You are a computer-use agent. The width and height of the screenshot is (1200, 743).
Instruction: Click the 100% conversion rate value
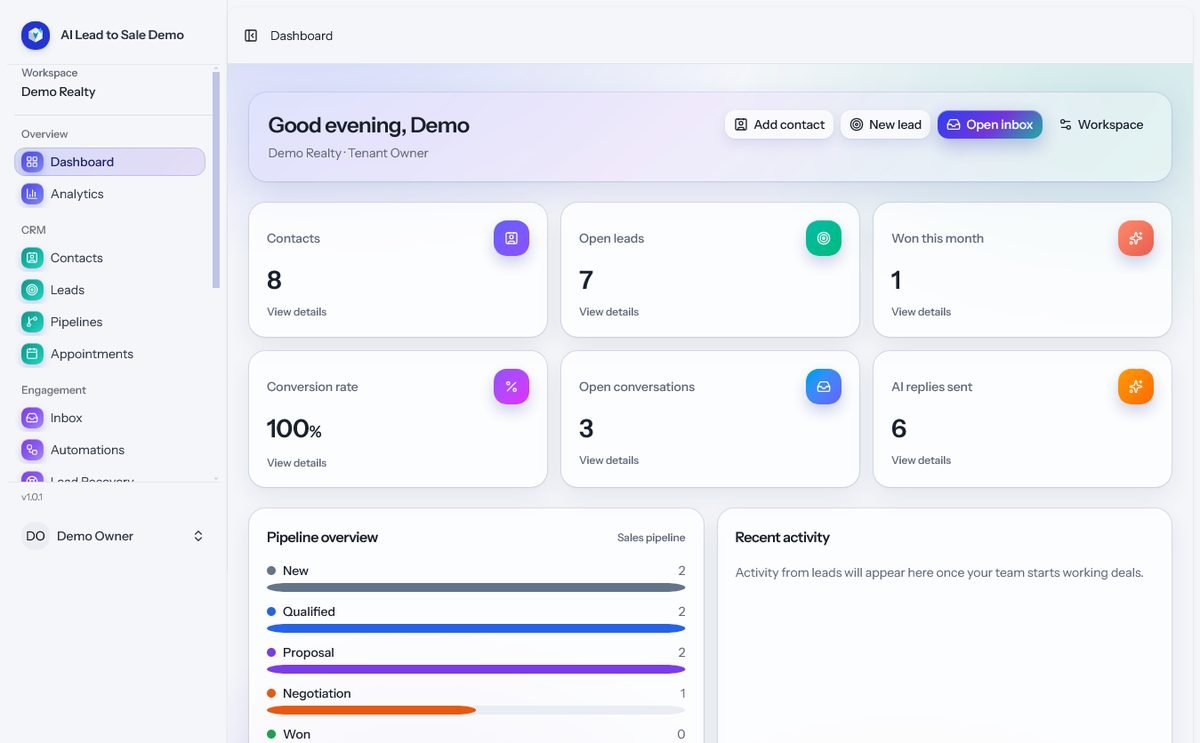(294, 429)
